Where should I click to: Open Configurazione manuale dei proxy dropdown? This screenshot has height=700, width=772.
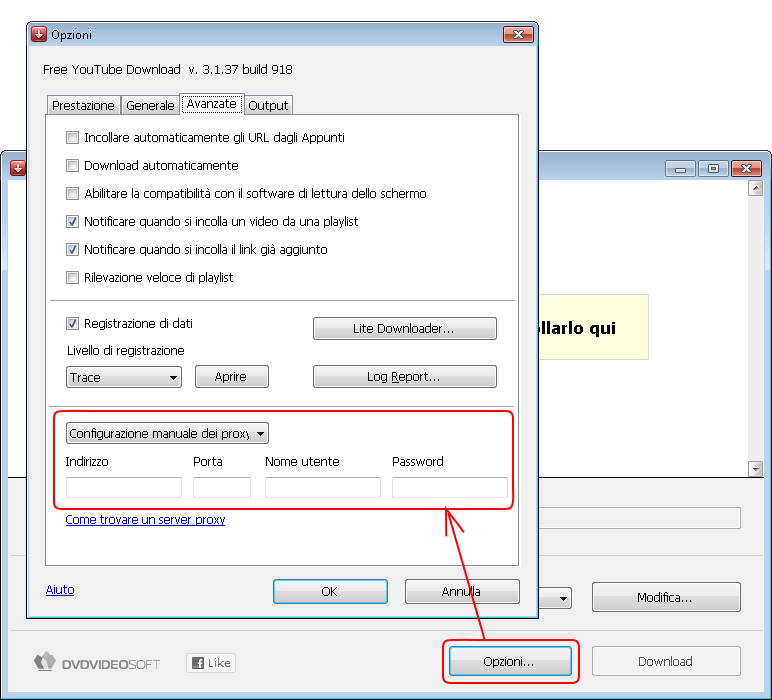[167, 434]
